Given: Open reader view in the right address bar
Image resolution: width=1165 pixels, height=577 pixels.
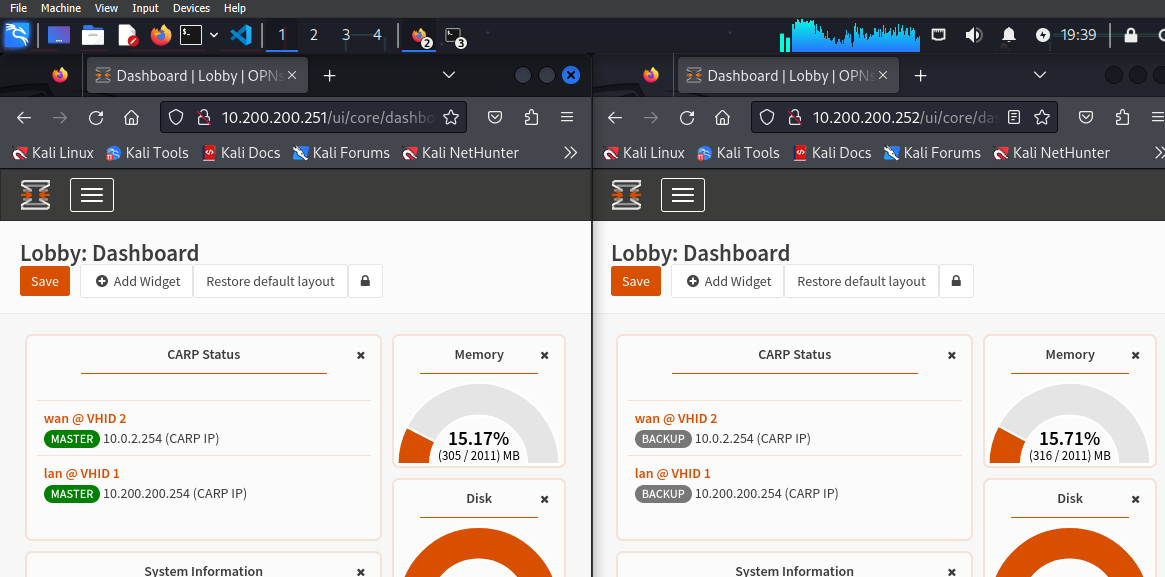Looking at the screenshot, I should tap(1015, 117).
